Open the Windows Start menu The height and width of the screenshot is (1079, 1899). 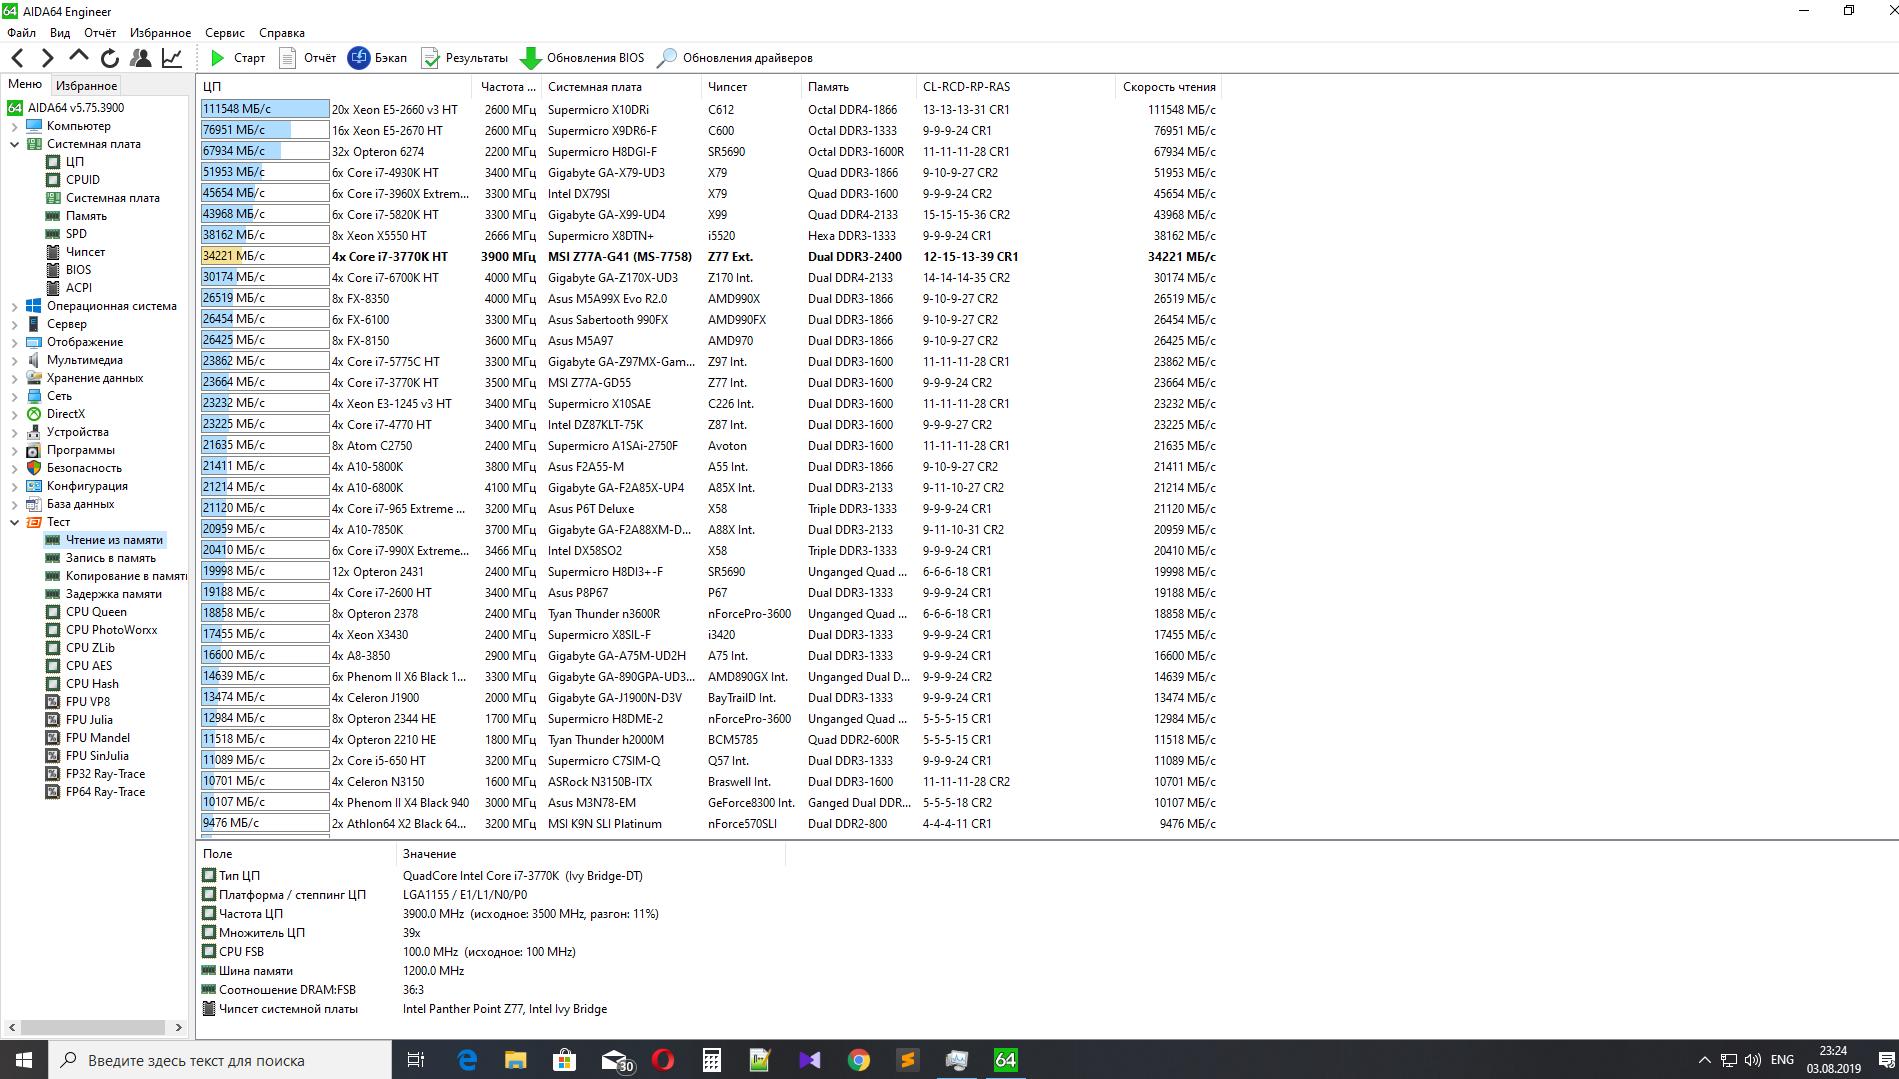pos(24,1060)
